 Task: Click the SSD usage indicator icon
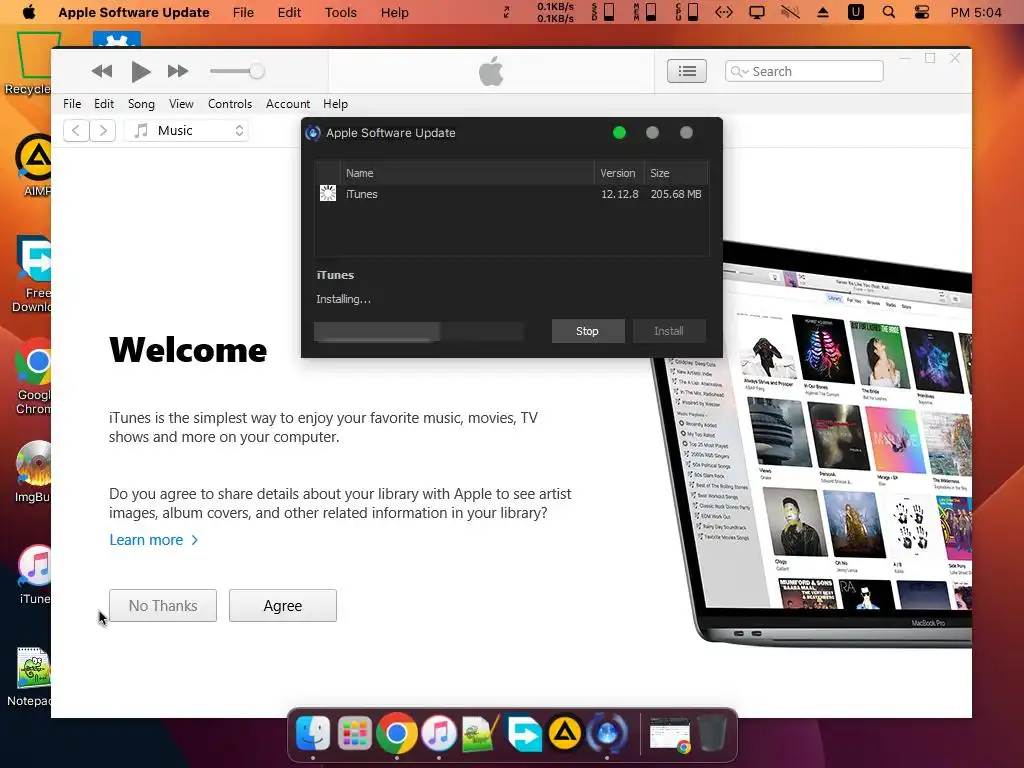[x=603, y=12]
